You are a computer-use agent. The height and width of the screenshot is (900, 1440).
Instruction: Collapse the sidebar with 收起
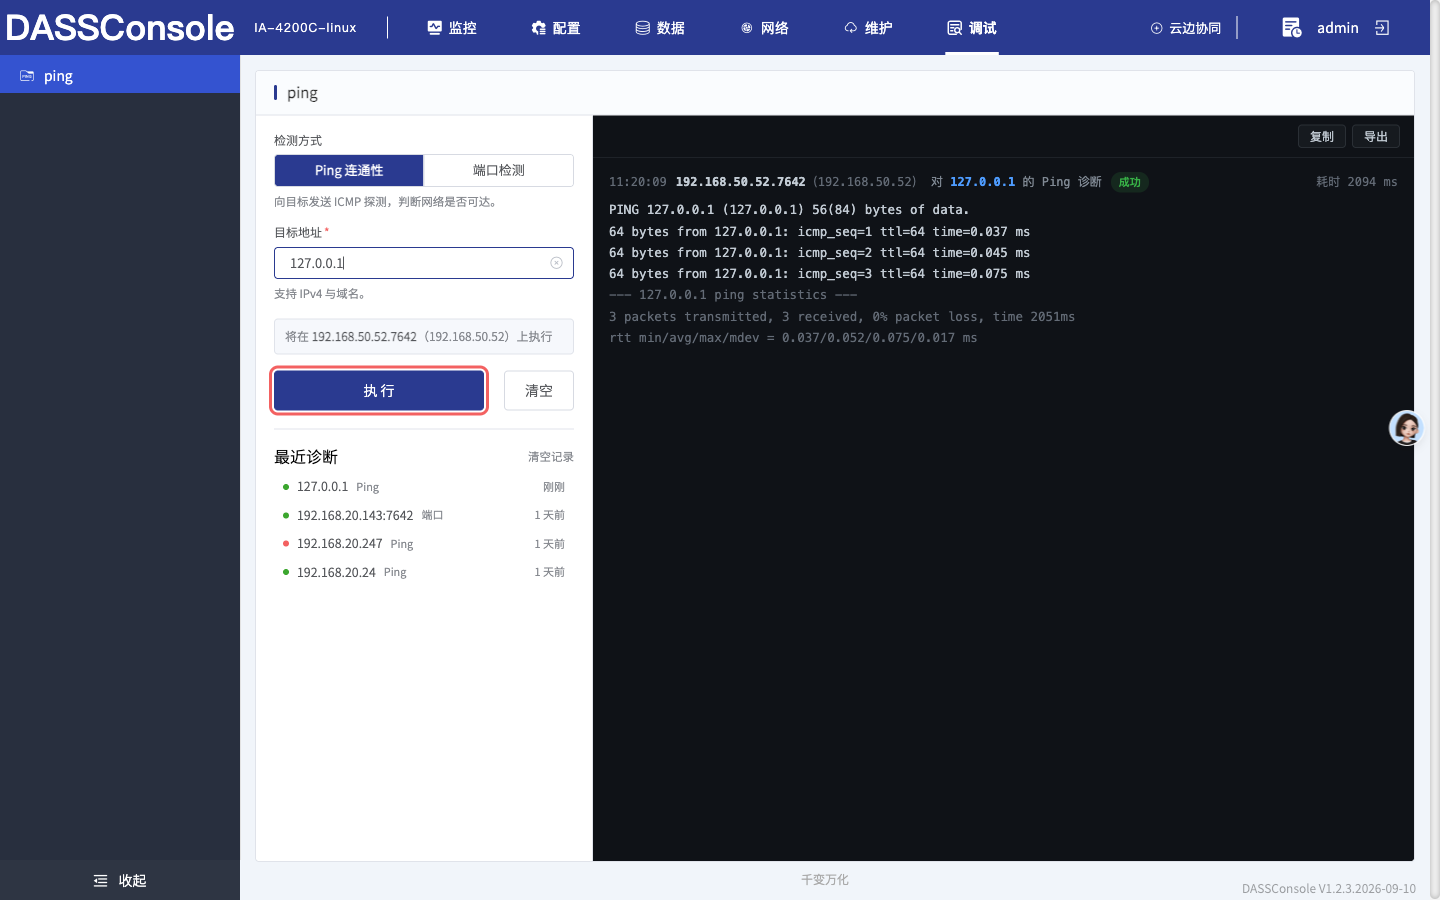point(120,881)
